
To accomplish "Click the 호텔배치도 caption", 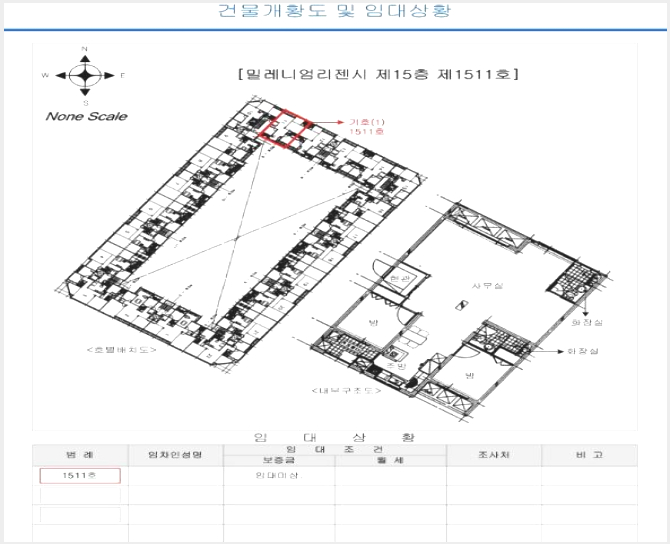I will click(122, 350).
